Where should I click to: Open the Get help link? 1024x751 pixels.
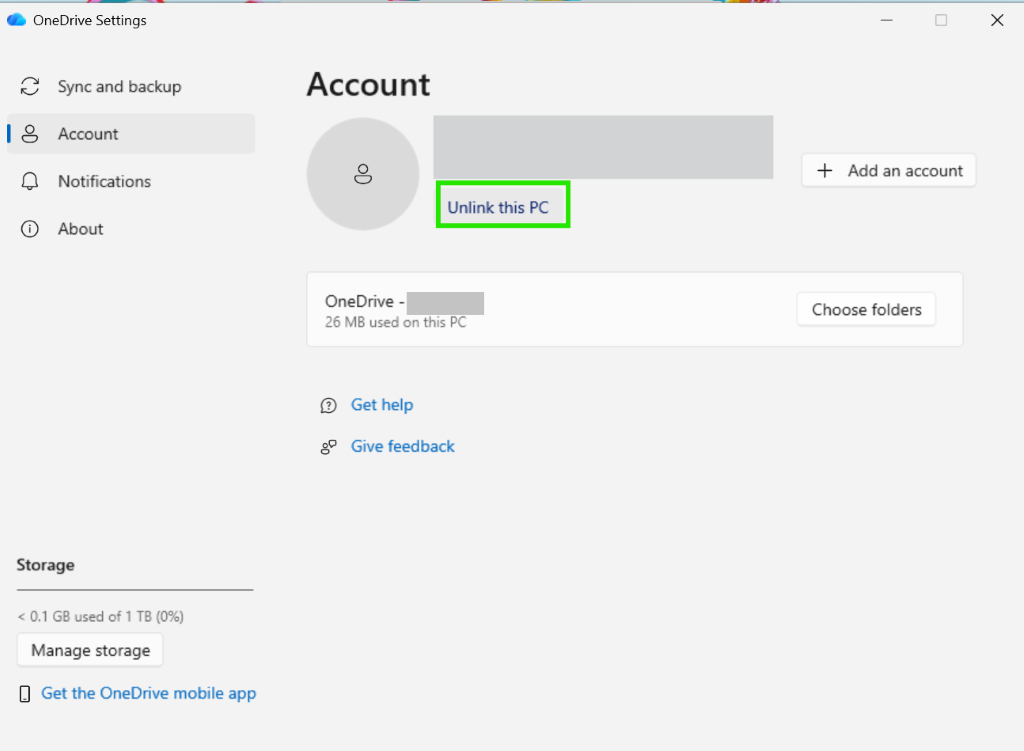point(382,405)
